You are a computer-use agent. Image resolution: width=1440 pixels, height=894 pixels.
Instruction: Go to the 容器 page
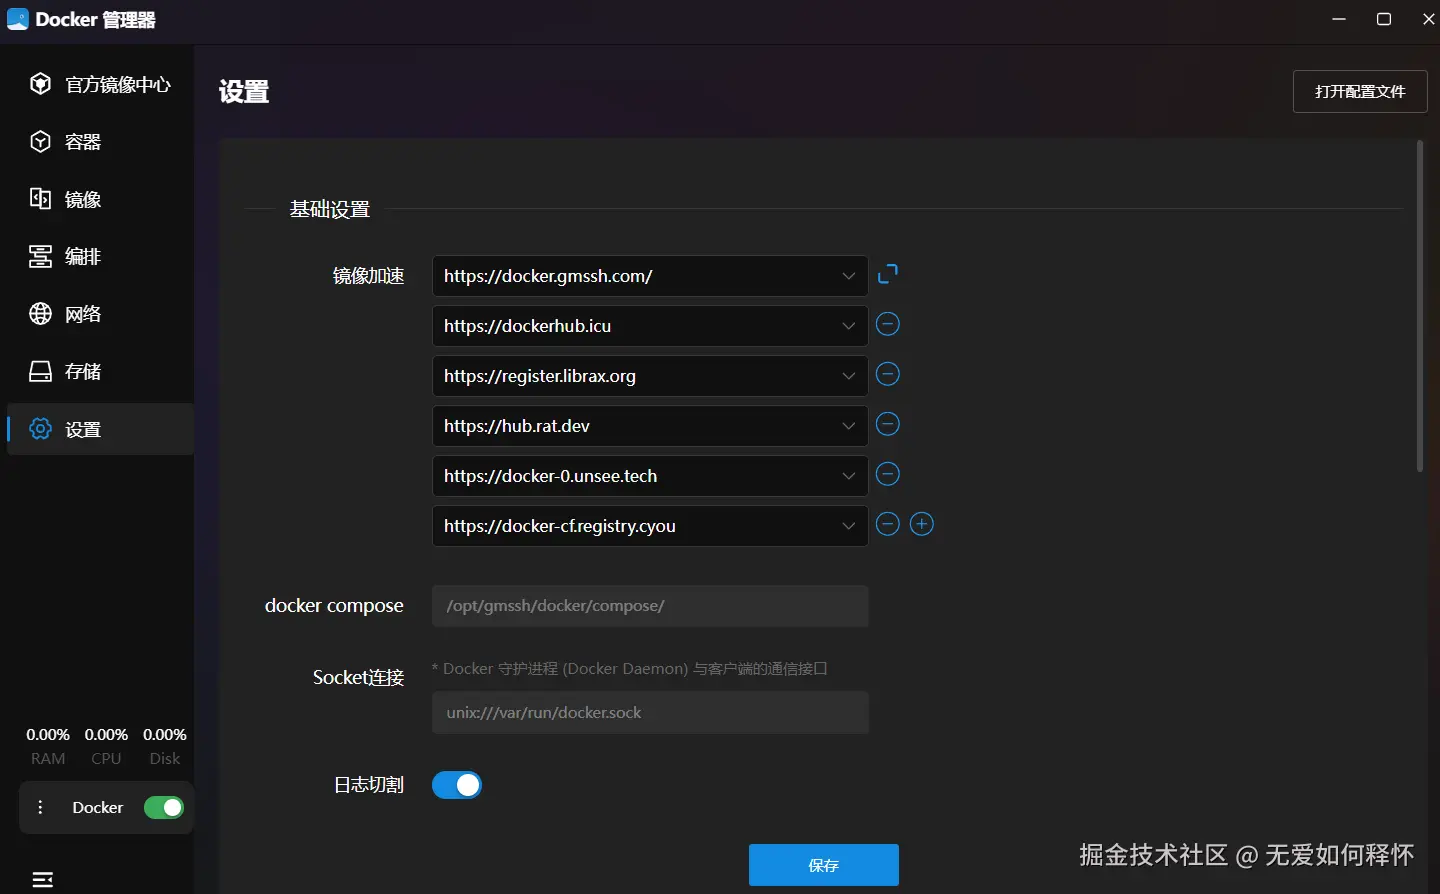(x=100, y=142)
